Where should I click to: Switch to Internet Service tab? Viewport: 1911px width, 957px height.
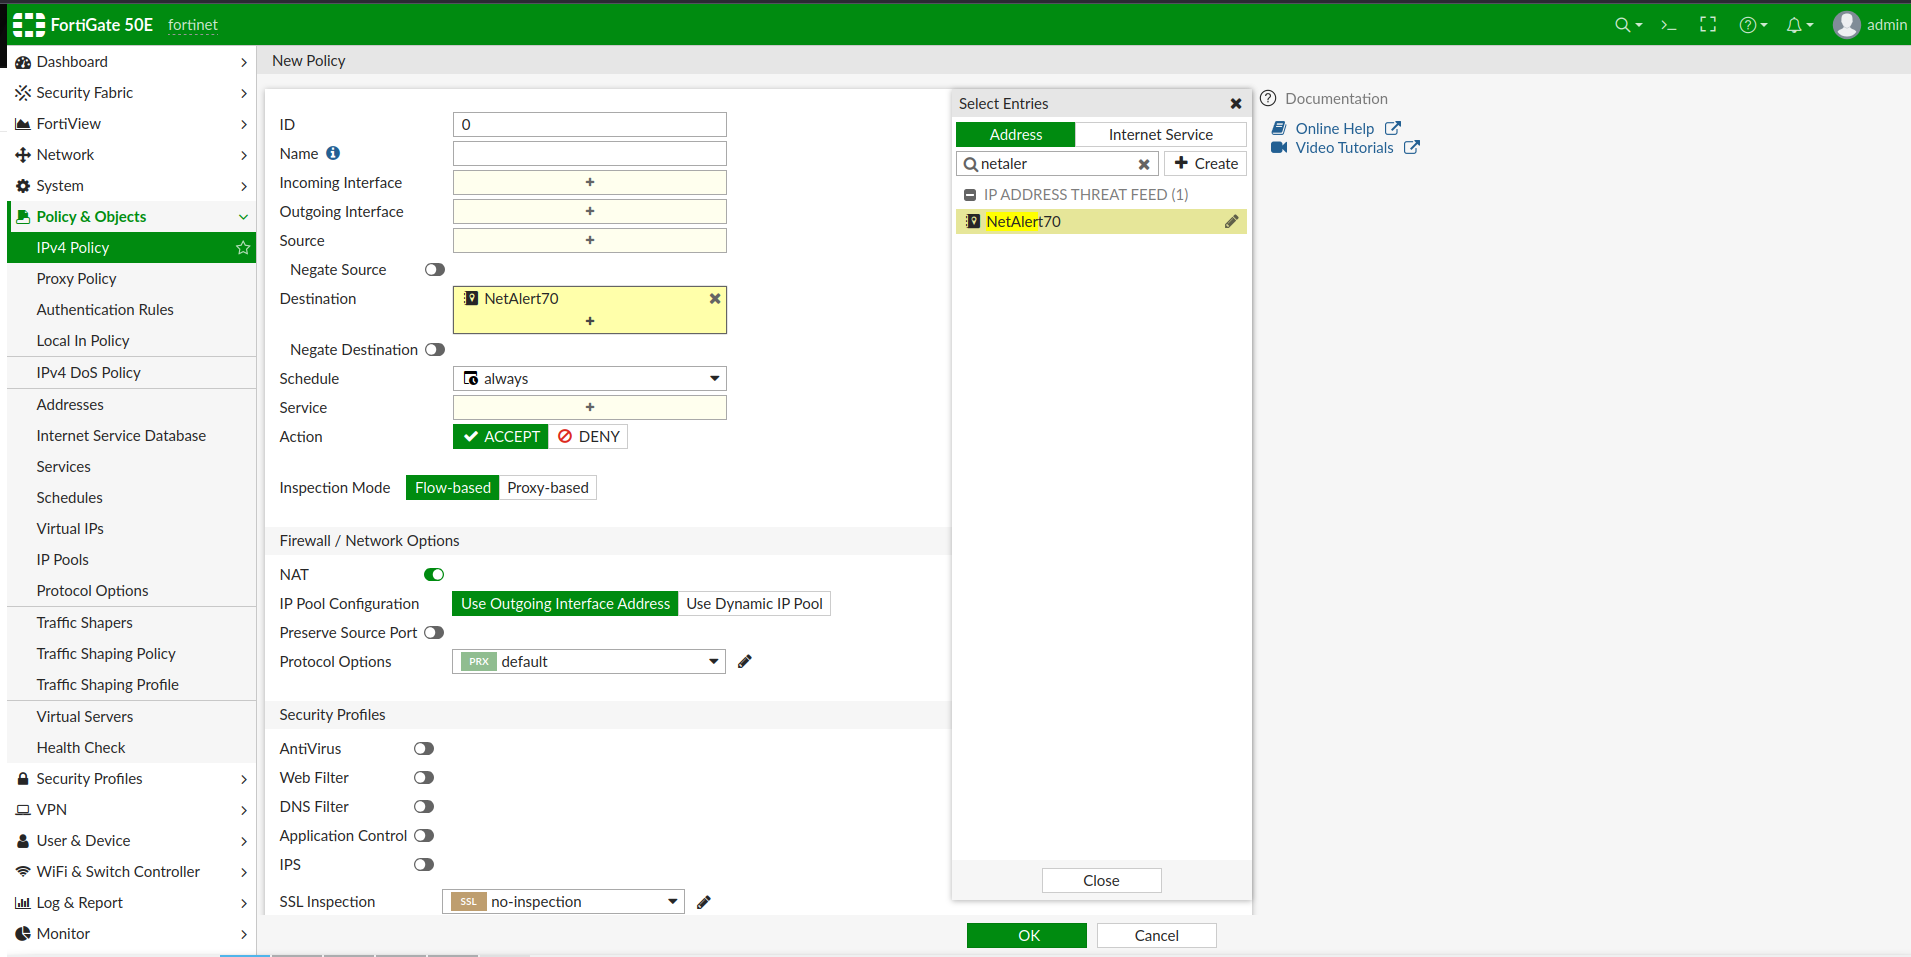(x=1160, y=135)
